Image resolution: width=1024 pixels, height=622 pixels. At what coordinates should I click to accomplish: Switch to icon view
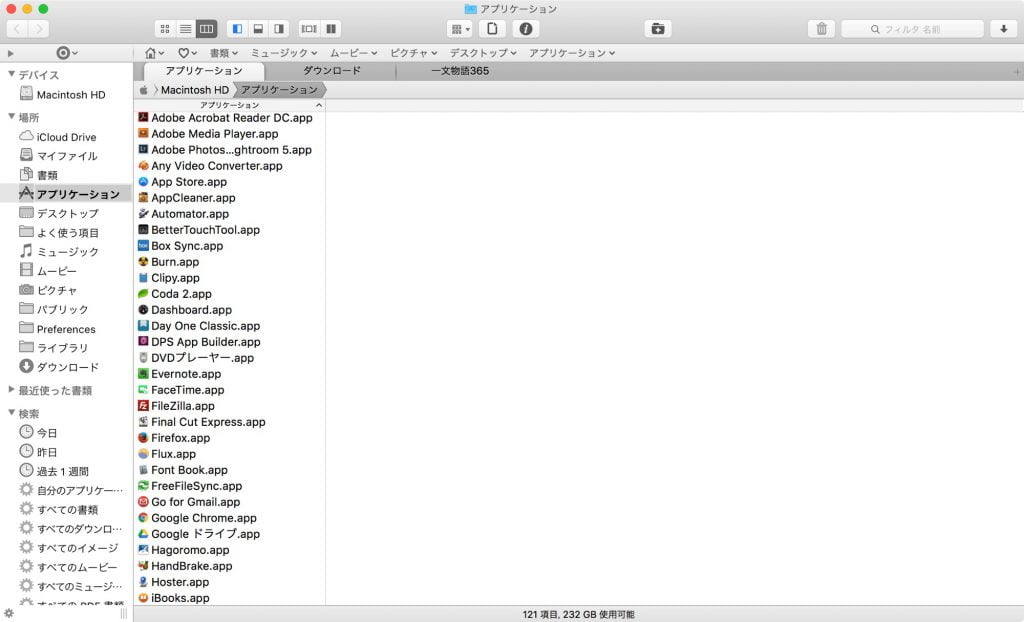pyautogui.click(x=165, y=29)
